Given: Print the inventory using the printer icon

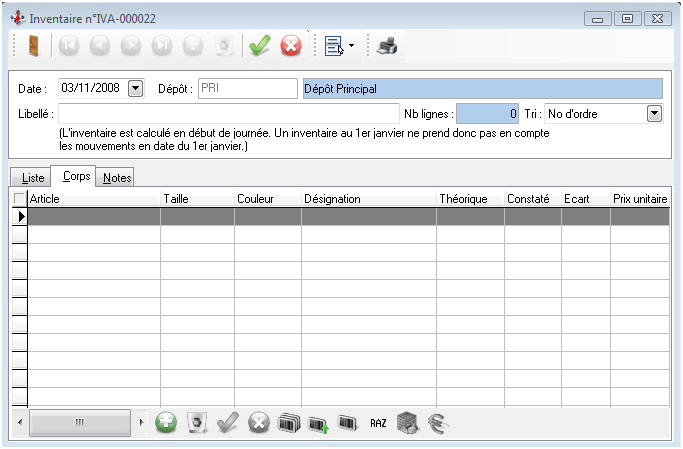Looking at the screenshot, I should (386, 45).
